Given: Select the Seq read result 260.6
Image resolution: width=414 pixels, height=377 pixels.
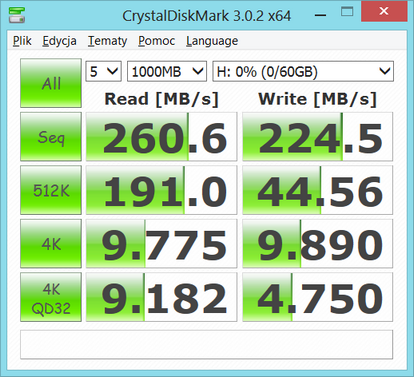Looking at the screenshot, I should point(161,137).
